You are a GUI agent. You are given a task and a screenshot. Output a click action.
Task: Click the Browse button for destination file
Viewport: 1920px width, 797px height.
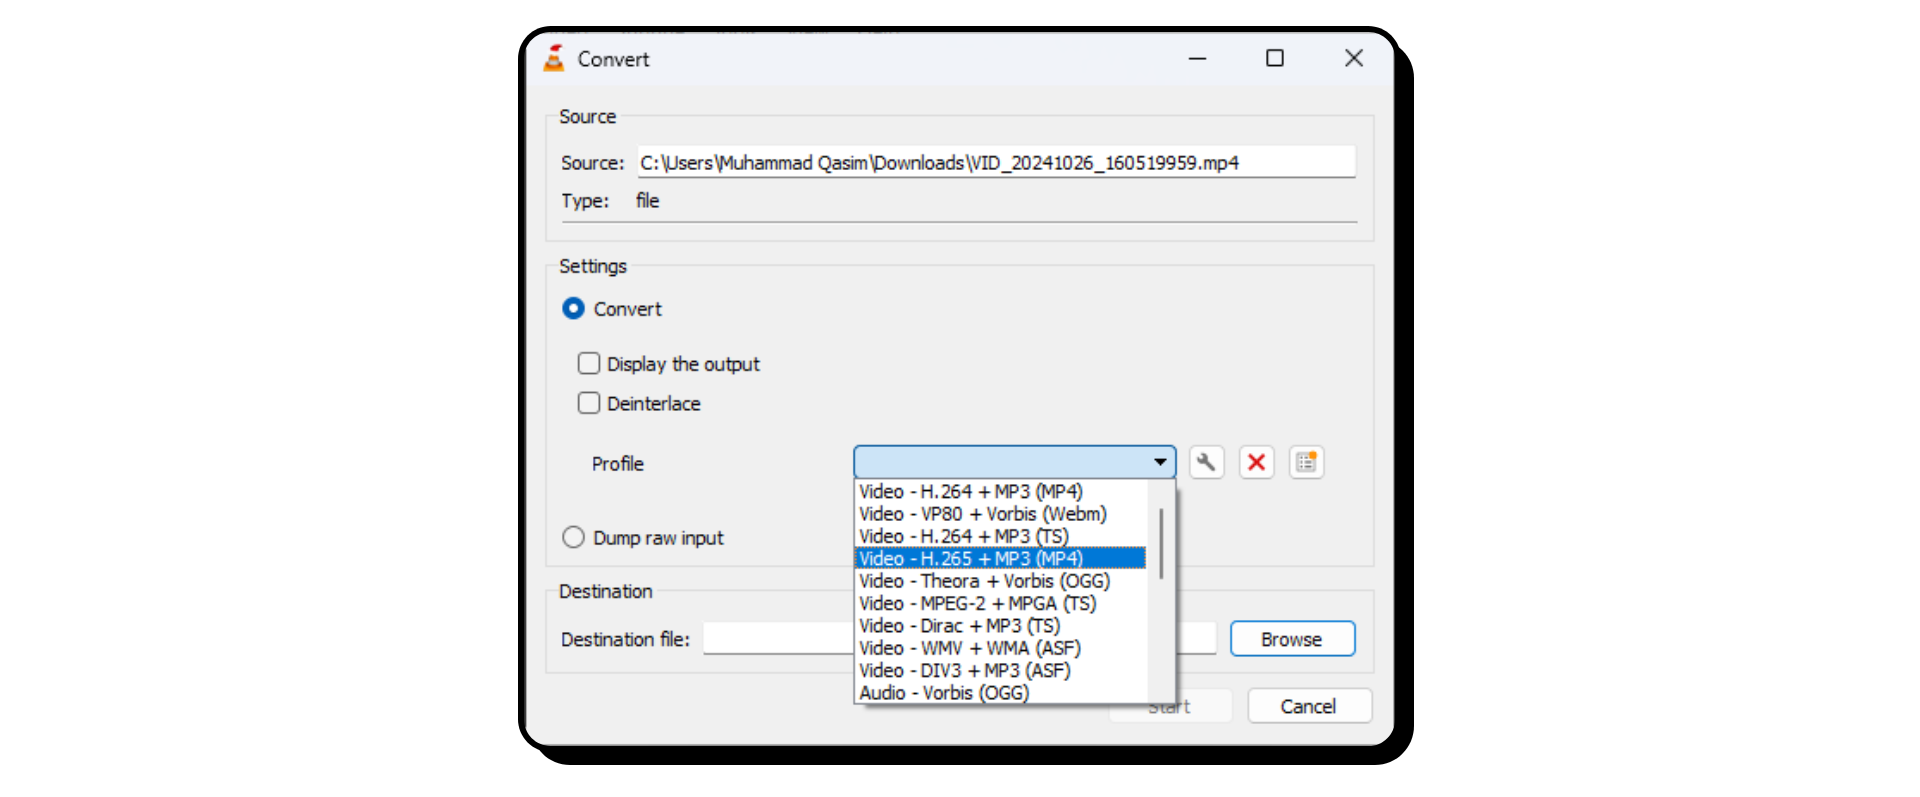pos(1292,639)
